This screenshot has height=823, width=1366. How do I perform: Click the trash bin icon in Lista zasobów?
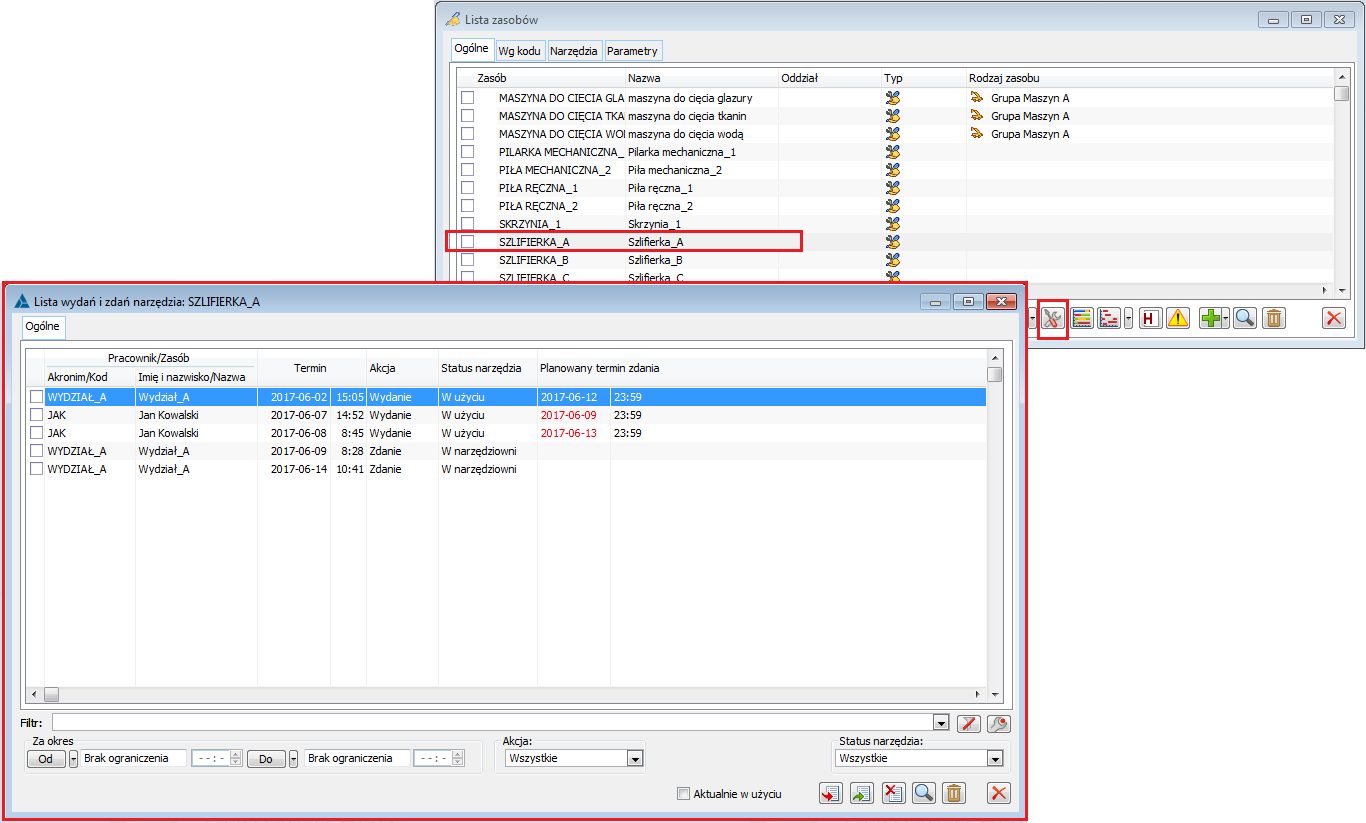1273,318
